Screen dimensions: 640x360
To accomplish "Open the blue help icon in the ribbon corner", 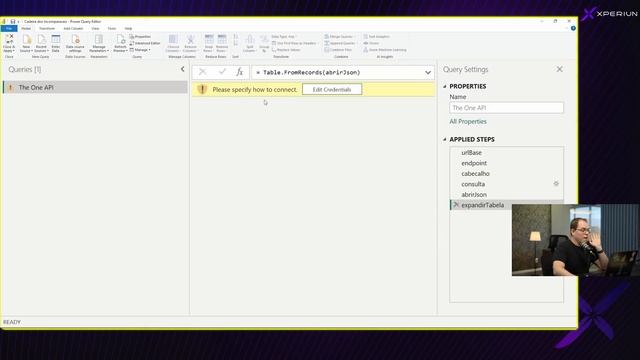I will click(x=573, y=29).
